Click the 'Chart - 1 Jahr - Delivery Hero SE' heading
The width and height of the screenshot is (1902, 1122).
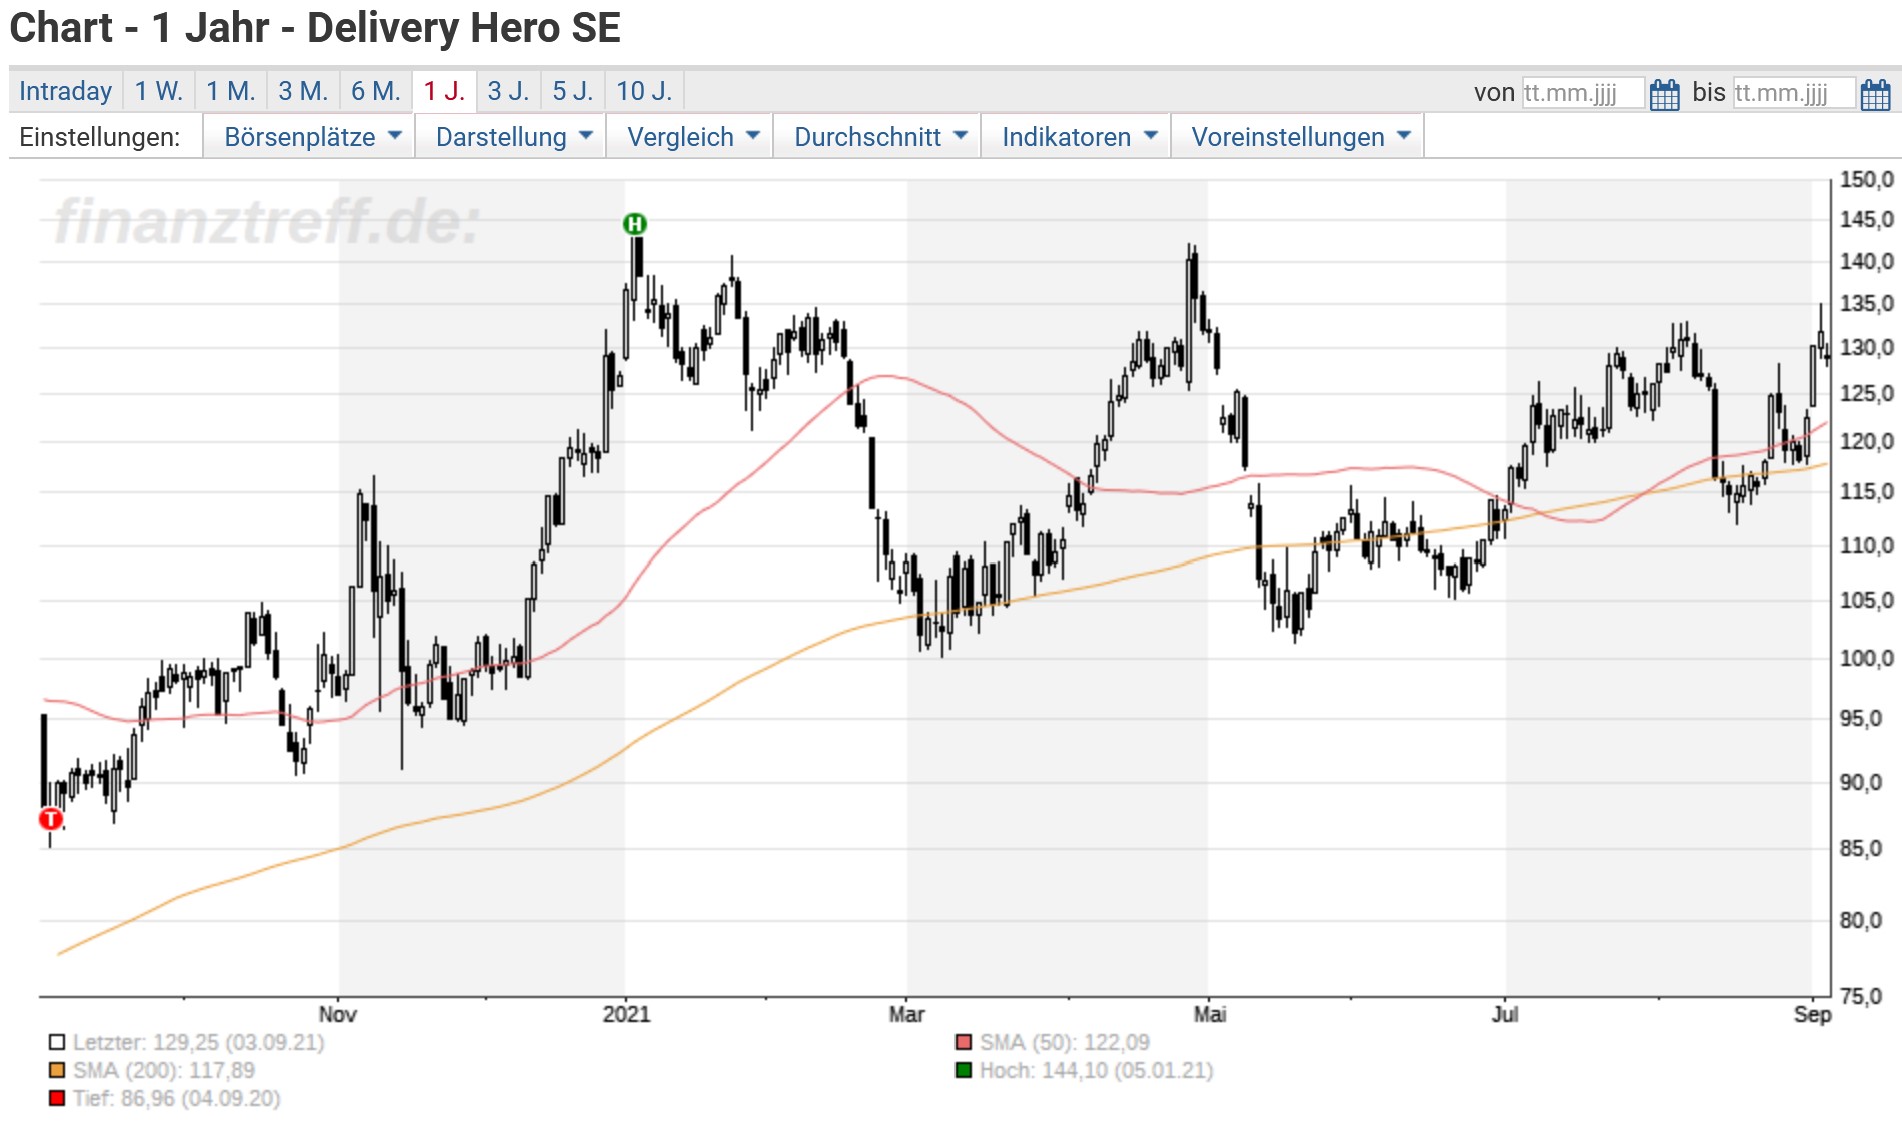click(315, 28)
